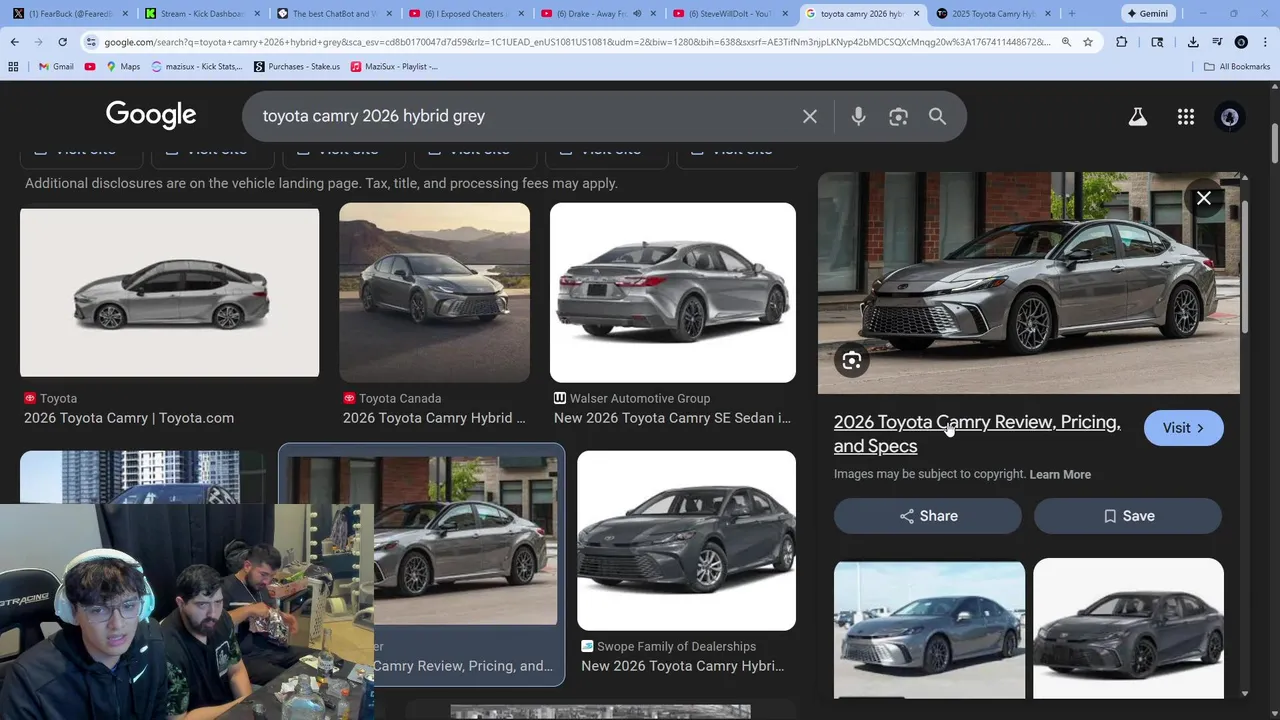
Task: Close the SteveWillDoIt tab
Action: click(x=784, y=13)
